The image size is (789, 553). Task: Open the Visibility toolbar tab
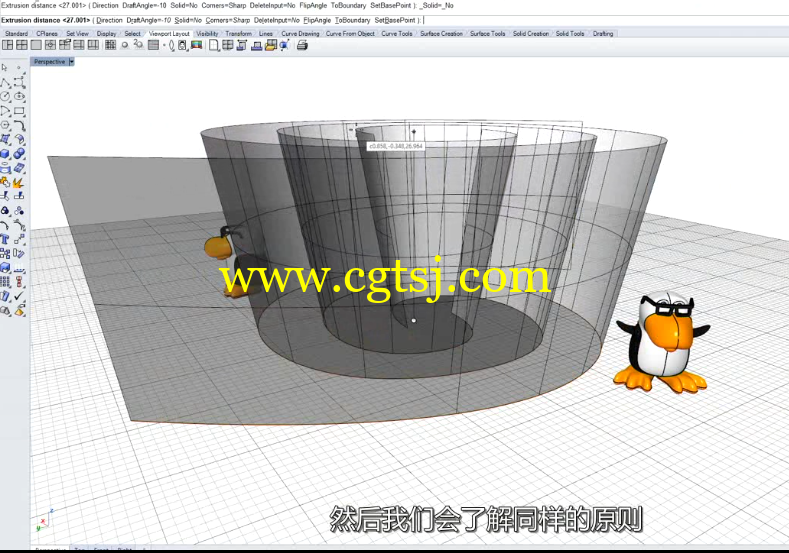[207, 34]
